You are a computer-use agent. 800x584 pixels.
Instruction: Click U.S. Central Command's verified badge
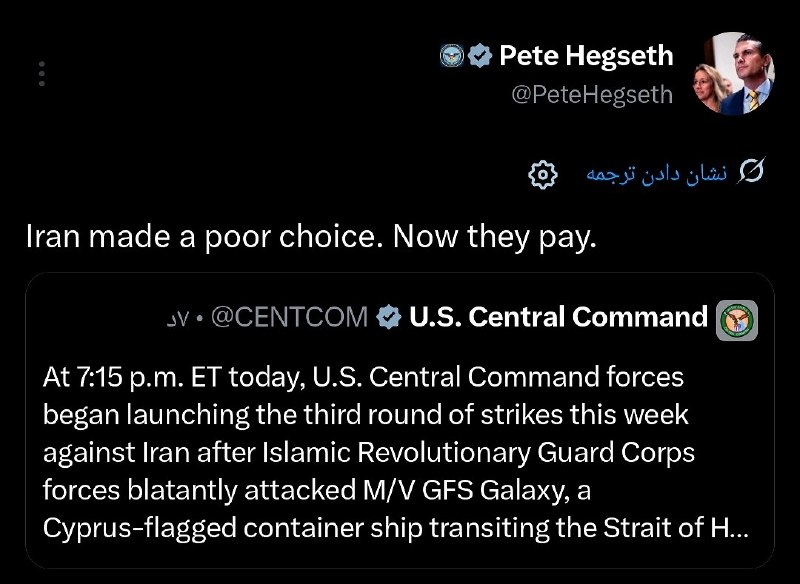pos(389,317)
